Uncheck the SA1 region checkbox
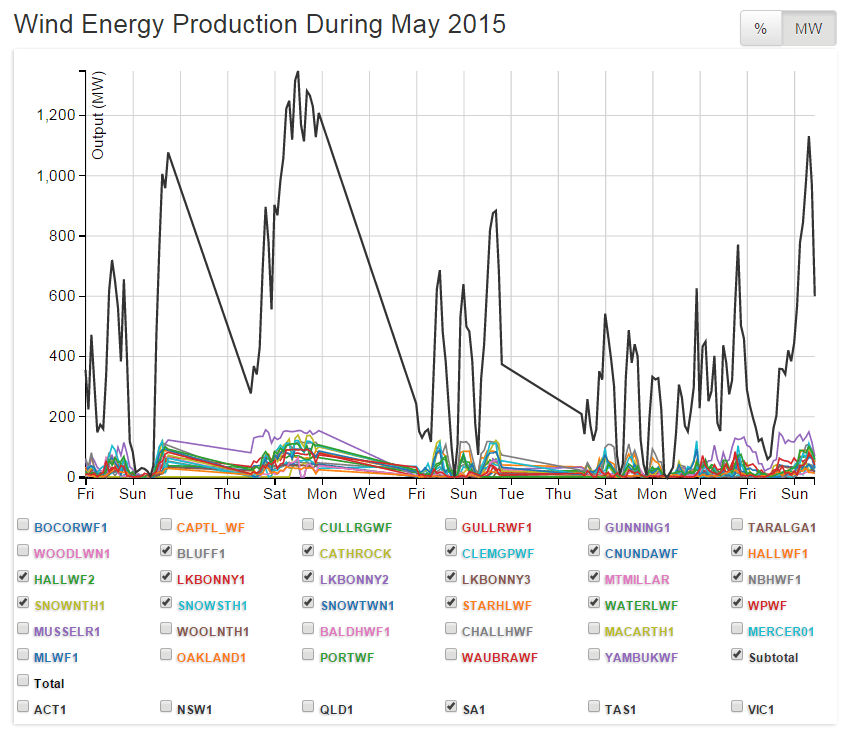851x729 pixels. [452, 707]
